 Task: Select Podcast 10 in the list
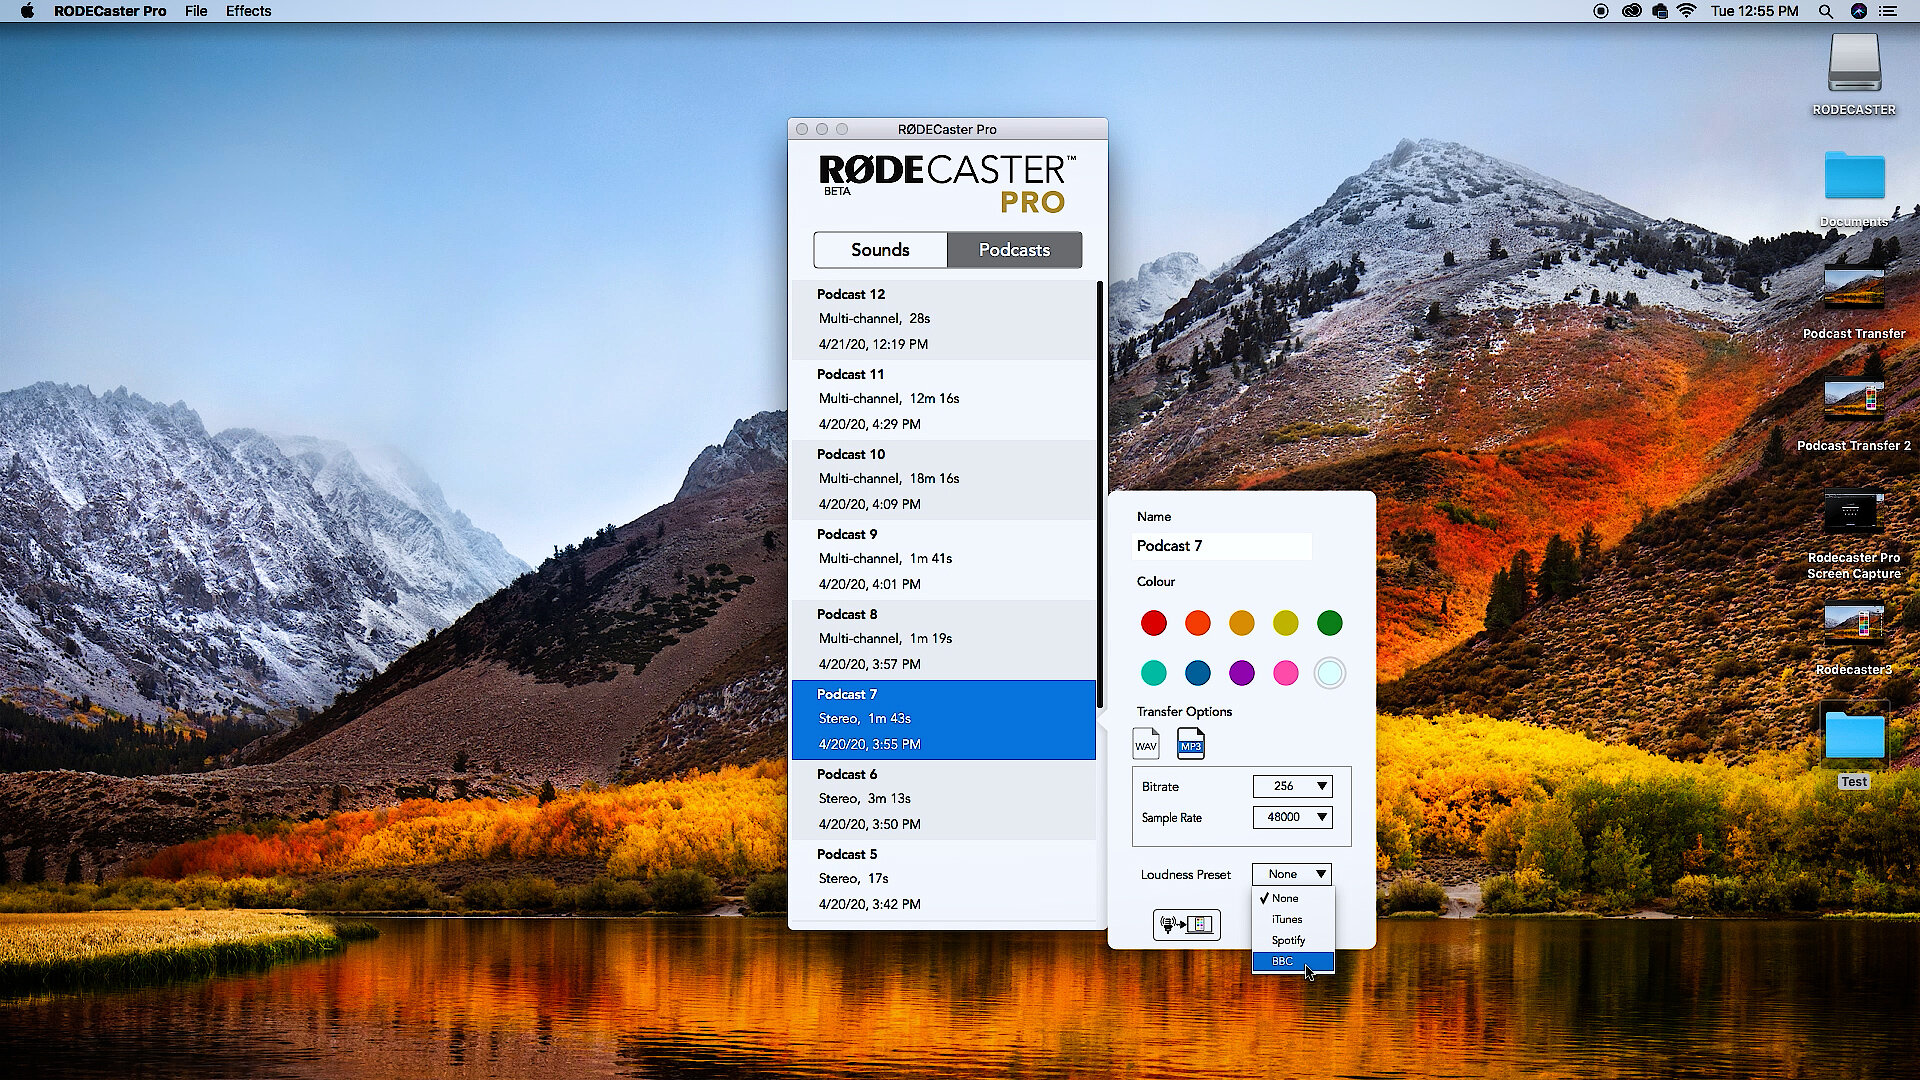[943, 480]
